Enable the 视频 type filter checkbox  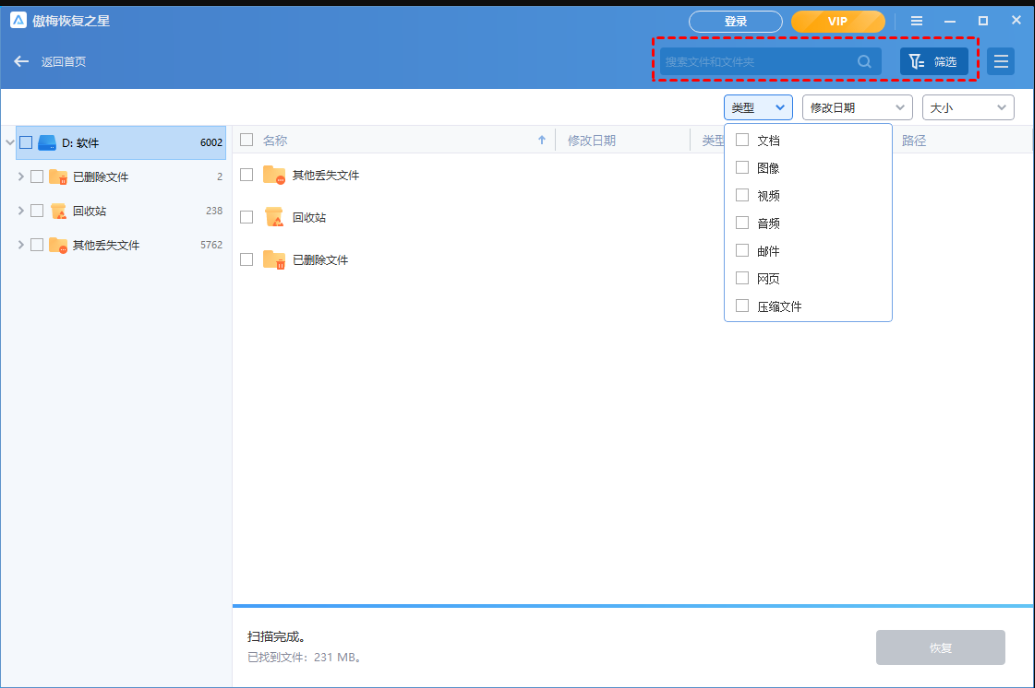743,195
